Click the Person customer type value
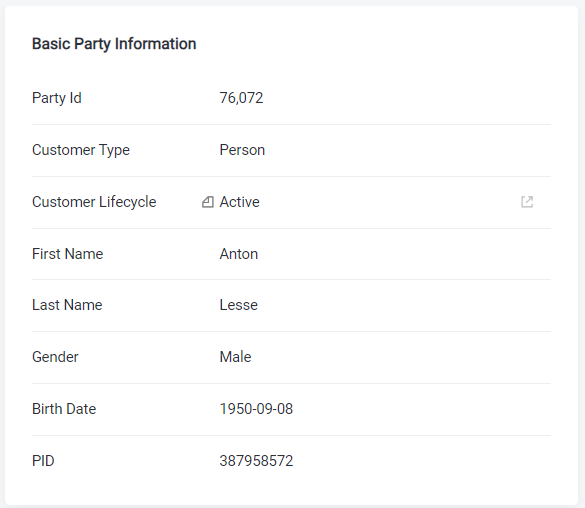Viewport: 585px width, 508px height. point(242,150)
